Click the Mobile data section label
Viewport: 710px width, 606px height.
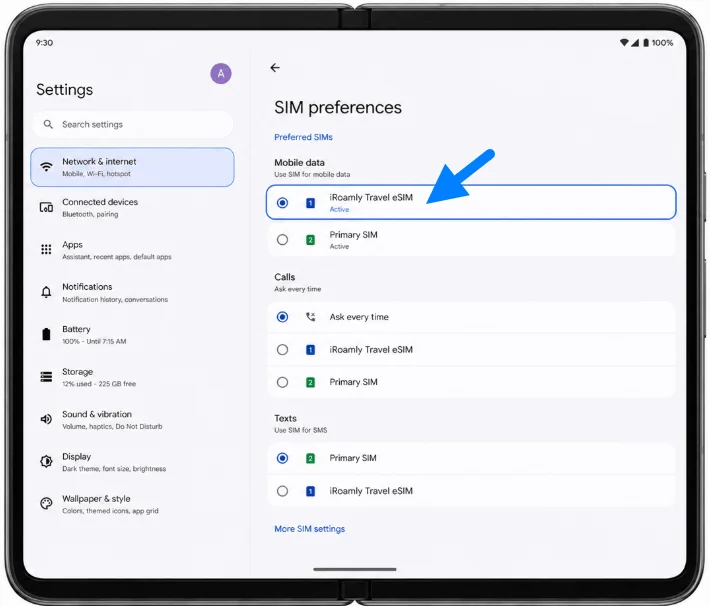299,162
